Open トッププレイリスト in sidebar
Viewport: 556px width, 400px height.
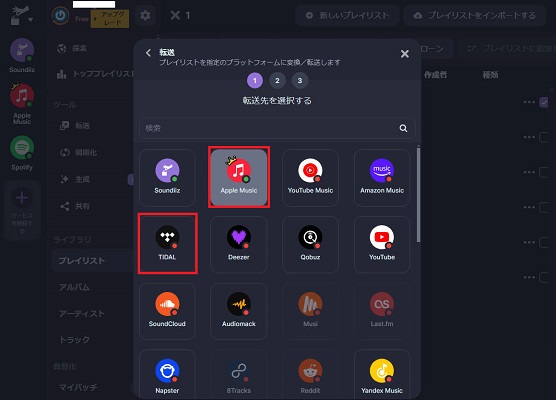pyautogui.click(x=95, y=74)
